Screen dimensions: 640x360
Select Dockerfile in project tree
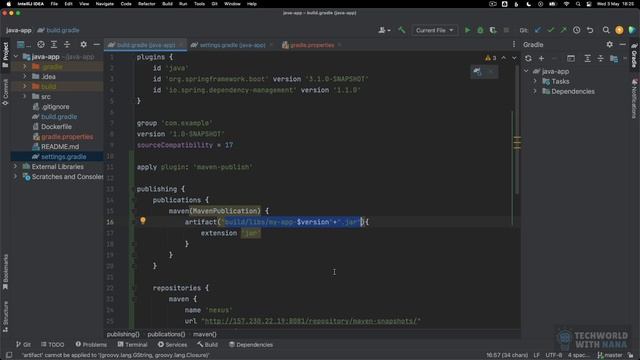(56, 127)
